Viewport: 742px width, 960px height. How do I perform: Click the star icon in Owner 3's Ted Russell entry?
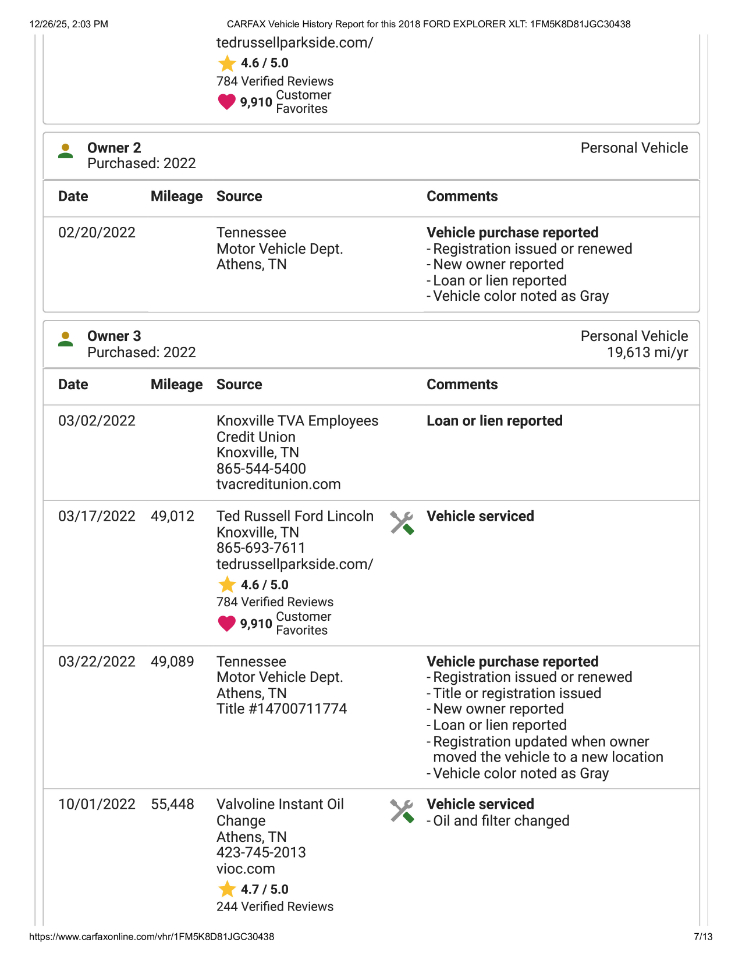[227, 585]
